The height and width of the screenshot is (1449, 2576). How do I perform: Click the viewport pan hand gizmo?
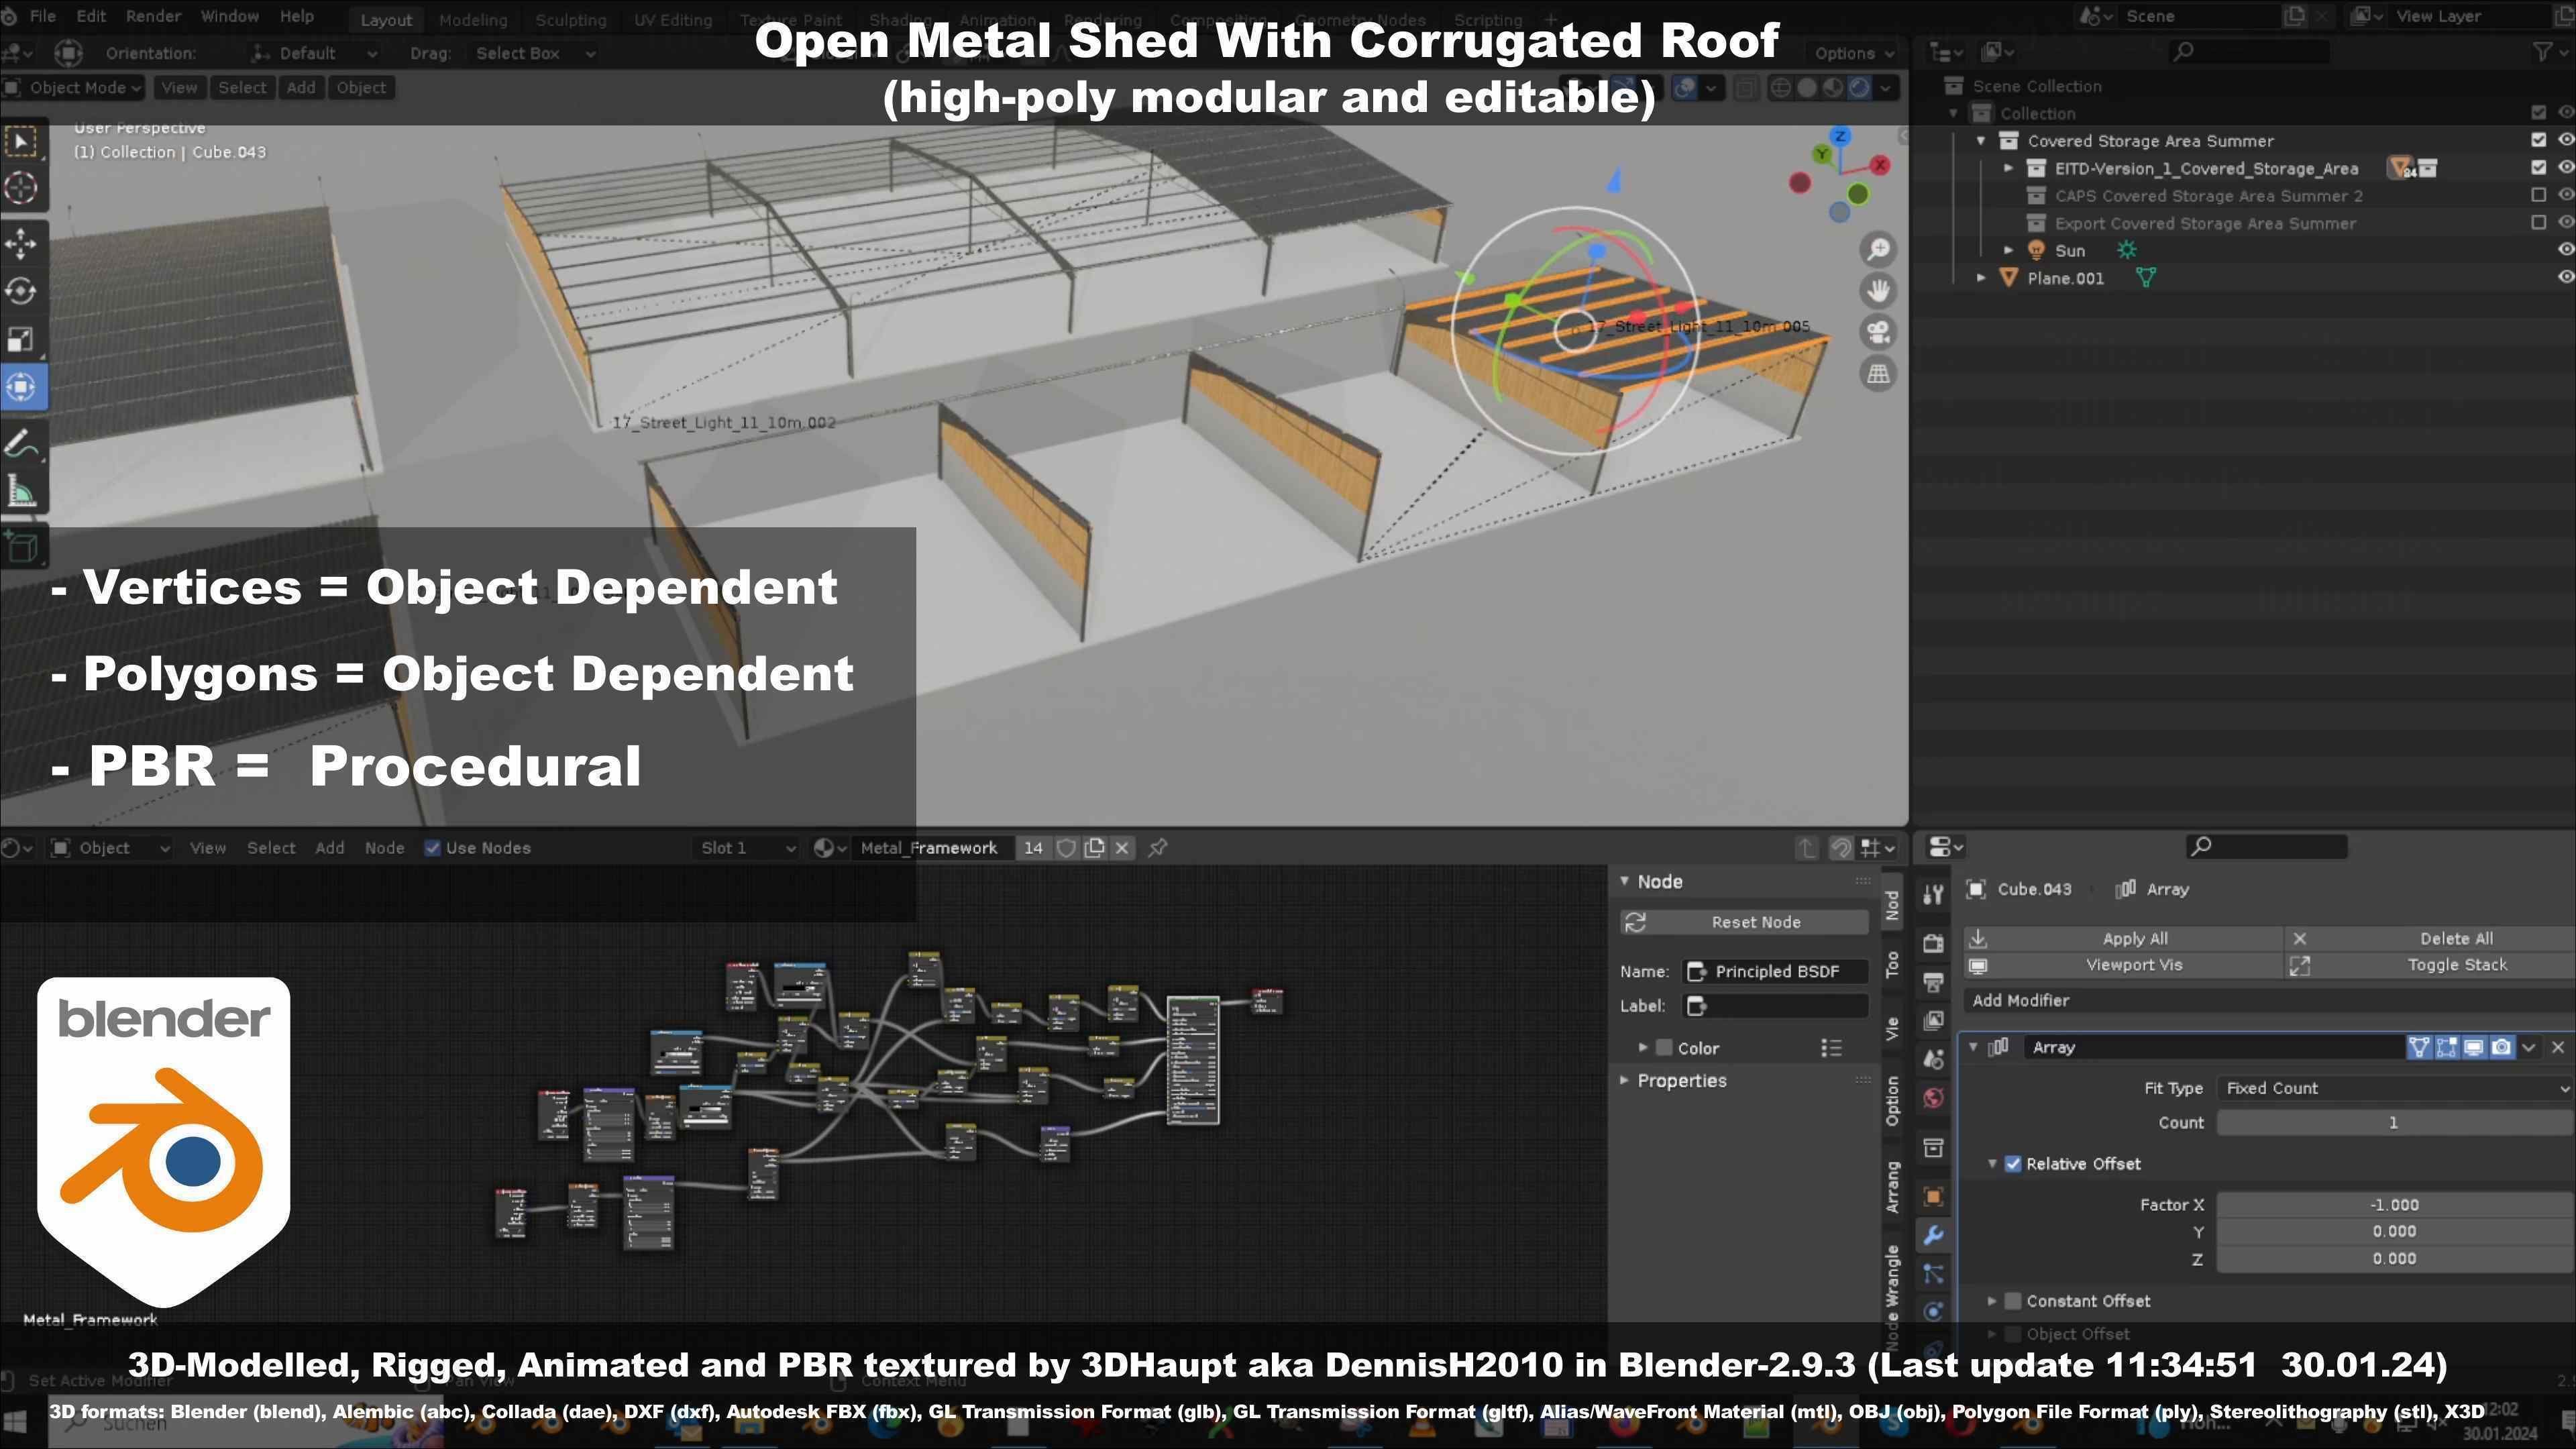click(1878, 291)
